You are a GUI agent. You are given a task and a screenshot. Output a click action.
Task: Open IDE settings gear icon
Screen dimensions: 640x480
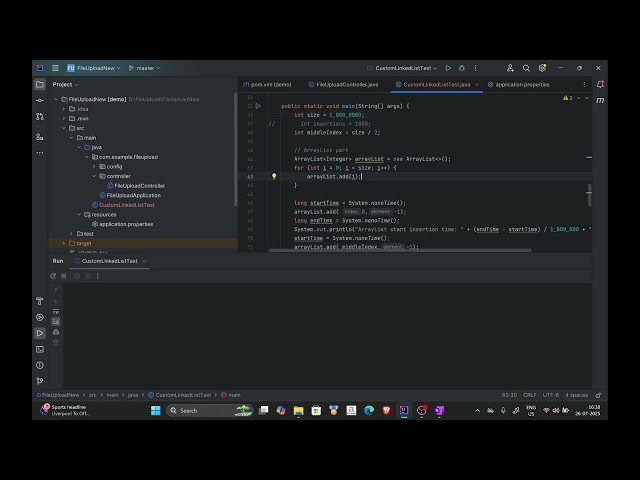pyautogui.click(x=542, y=68)
